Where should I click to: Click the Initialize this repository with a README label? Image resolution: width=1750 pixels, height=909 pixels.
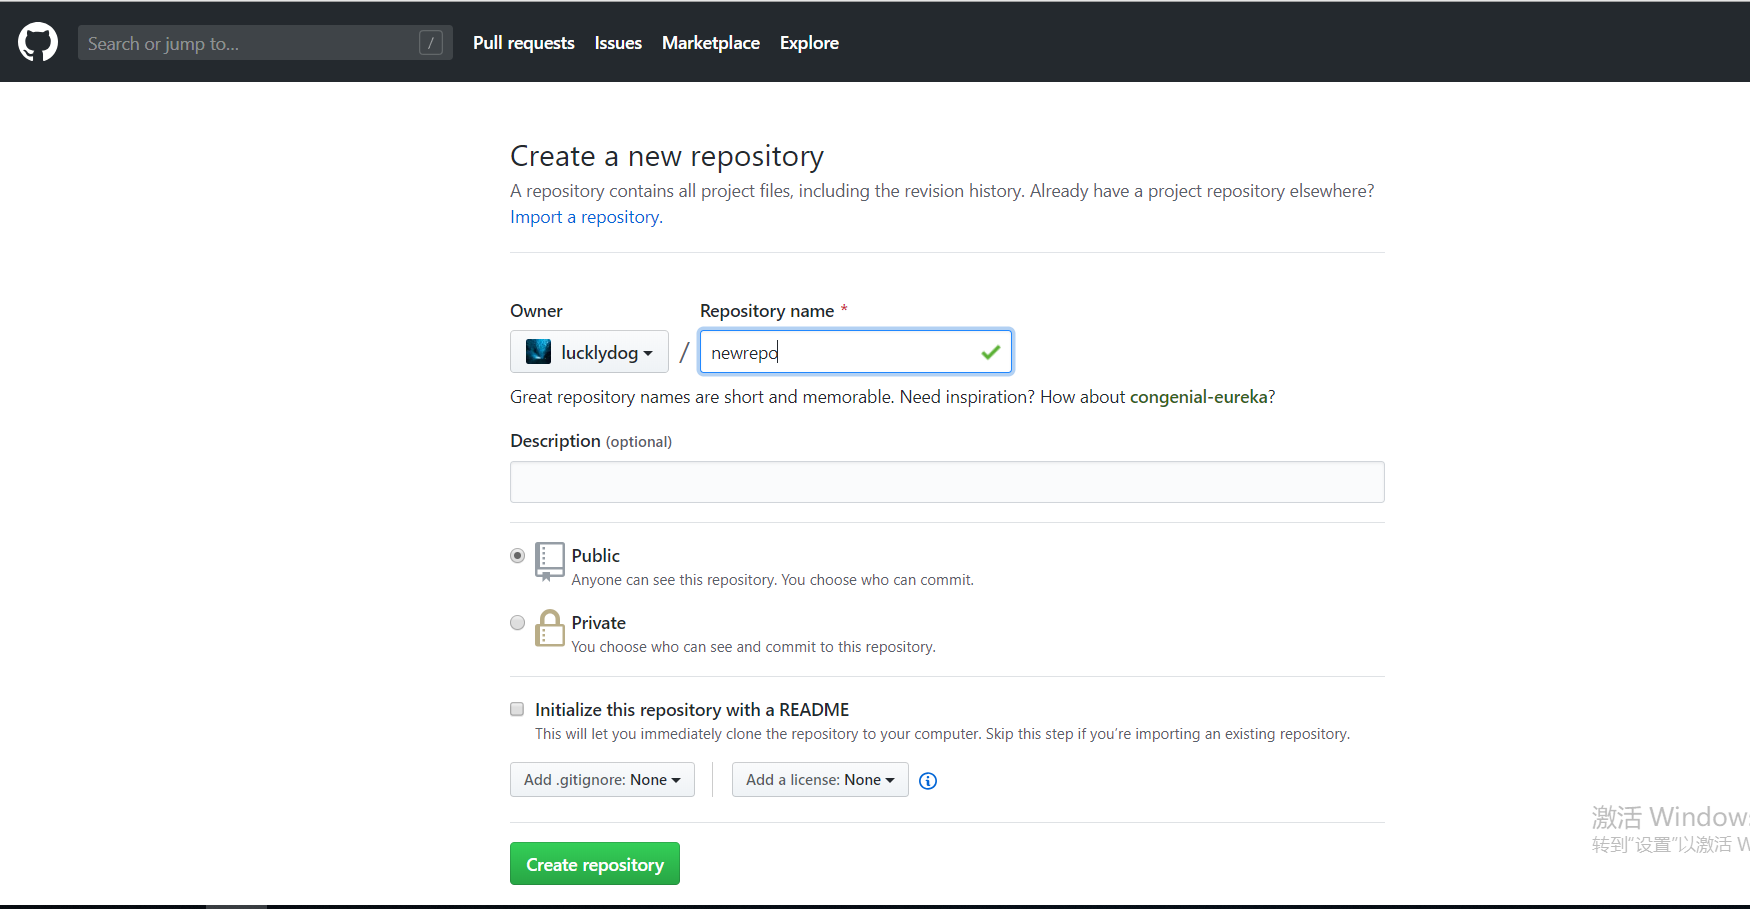[692, 709]
